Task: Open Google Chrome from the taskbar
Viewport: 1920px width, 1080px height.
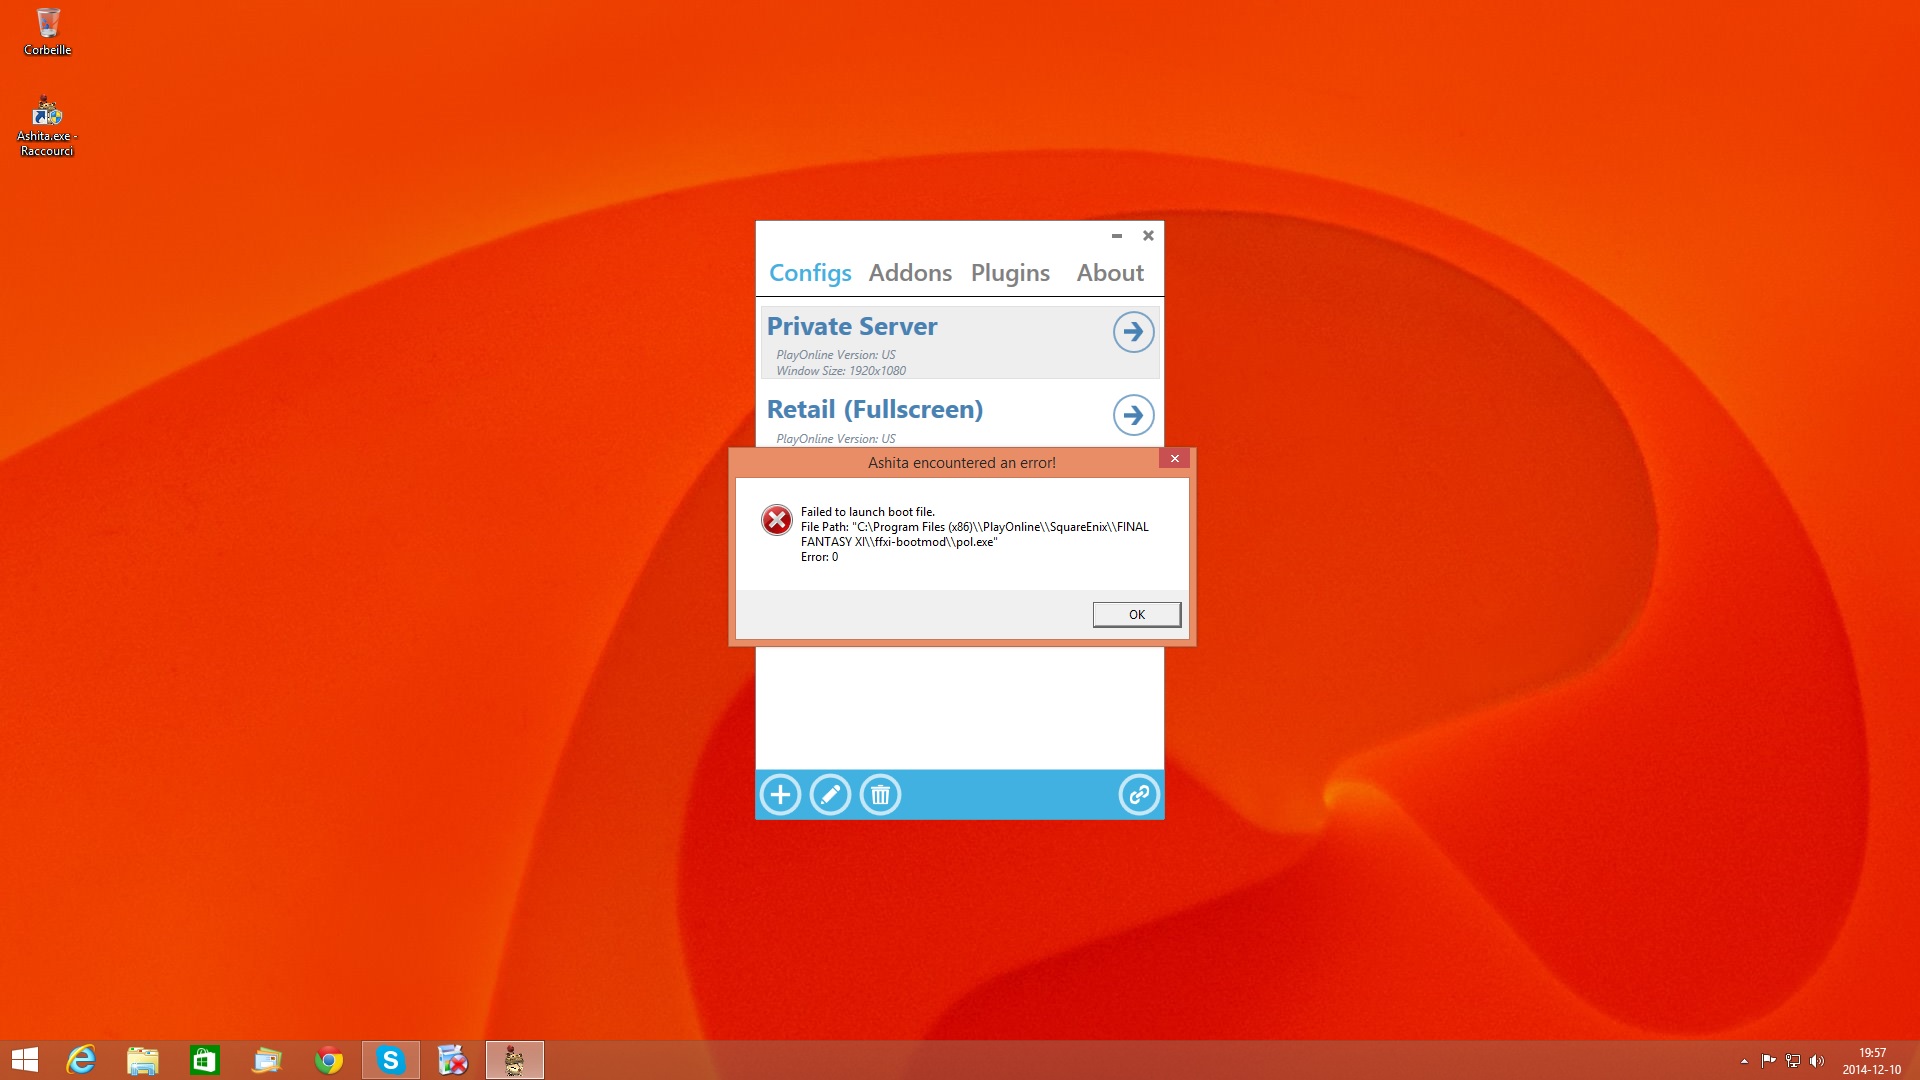Action: [329, 1060]
